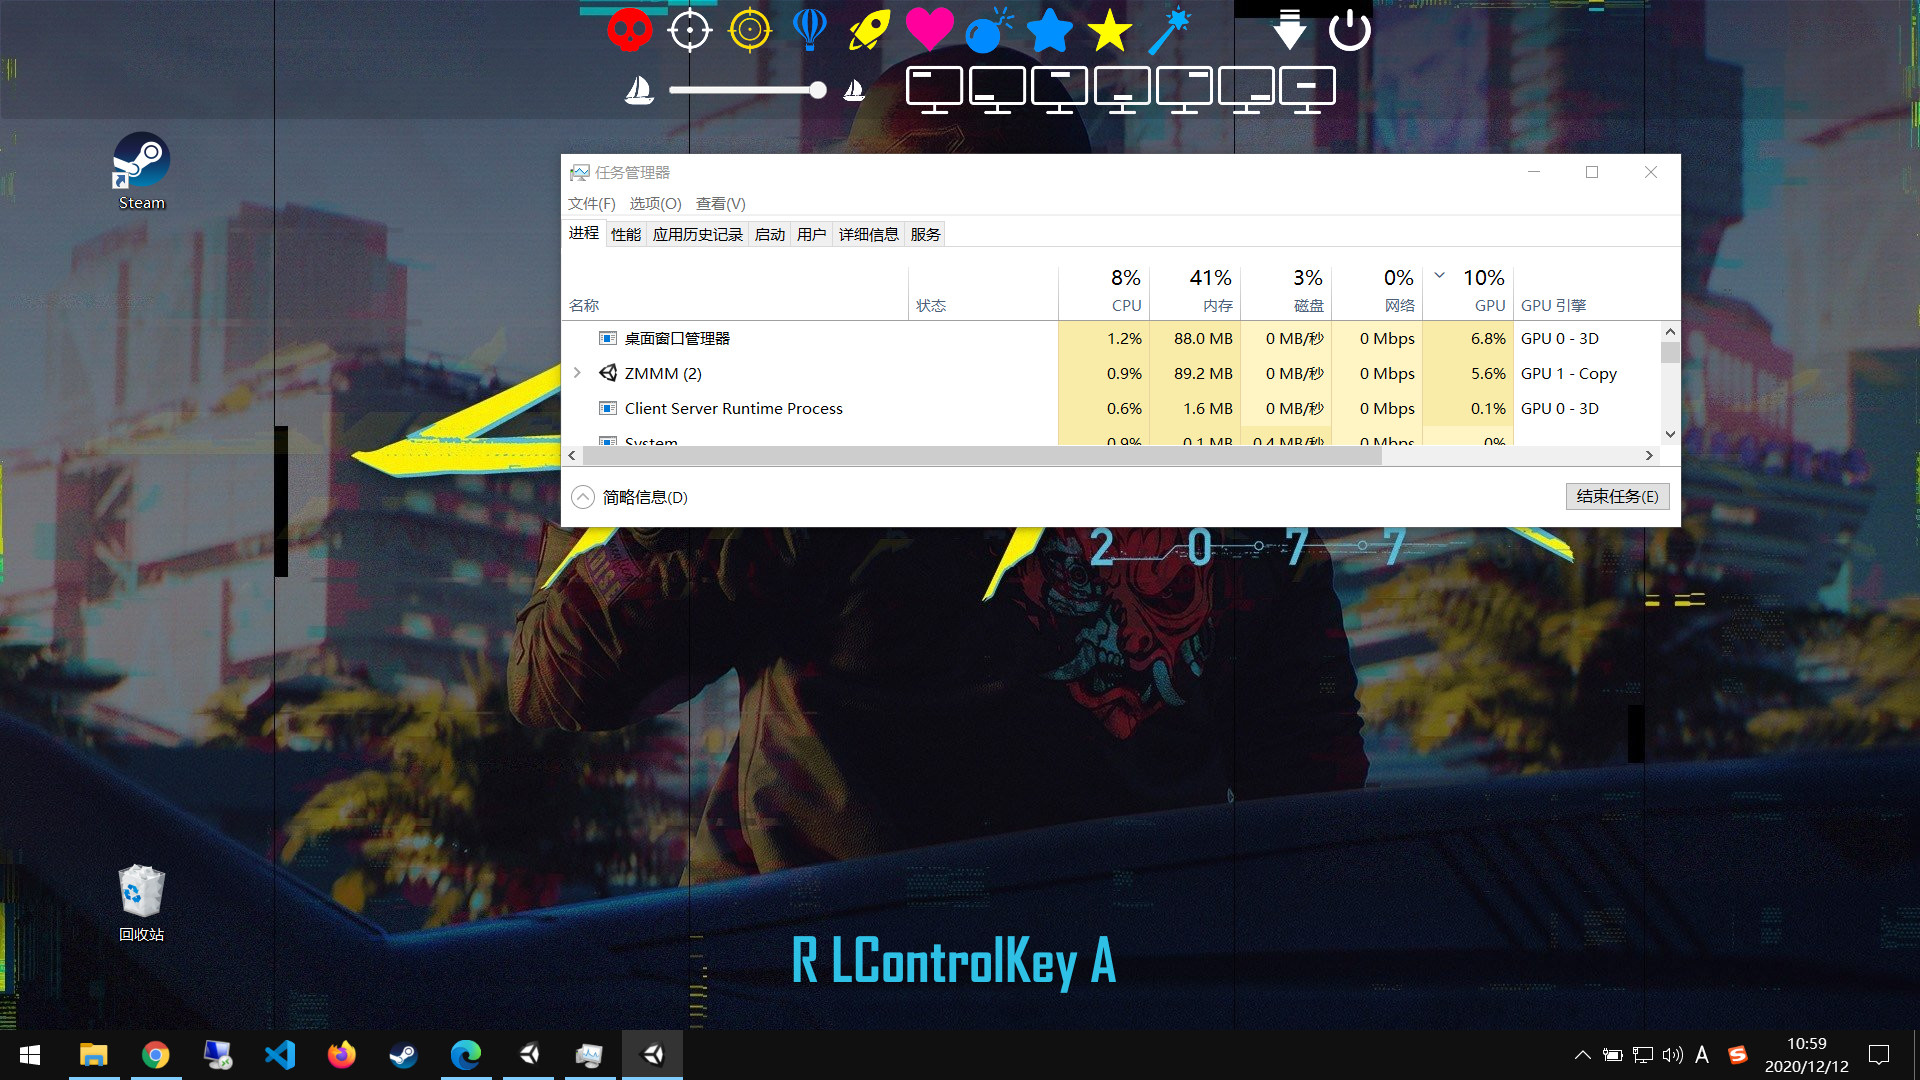Switch to the 性能 tab
Viewport: 1920px width, 1080px height.
pyautogui.click(x=626, y=234)
